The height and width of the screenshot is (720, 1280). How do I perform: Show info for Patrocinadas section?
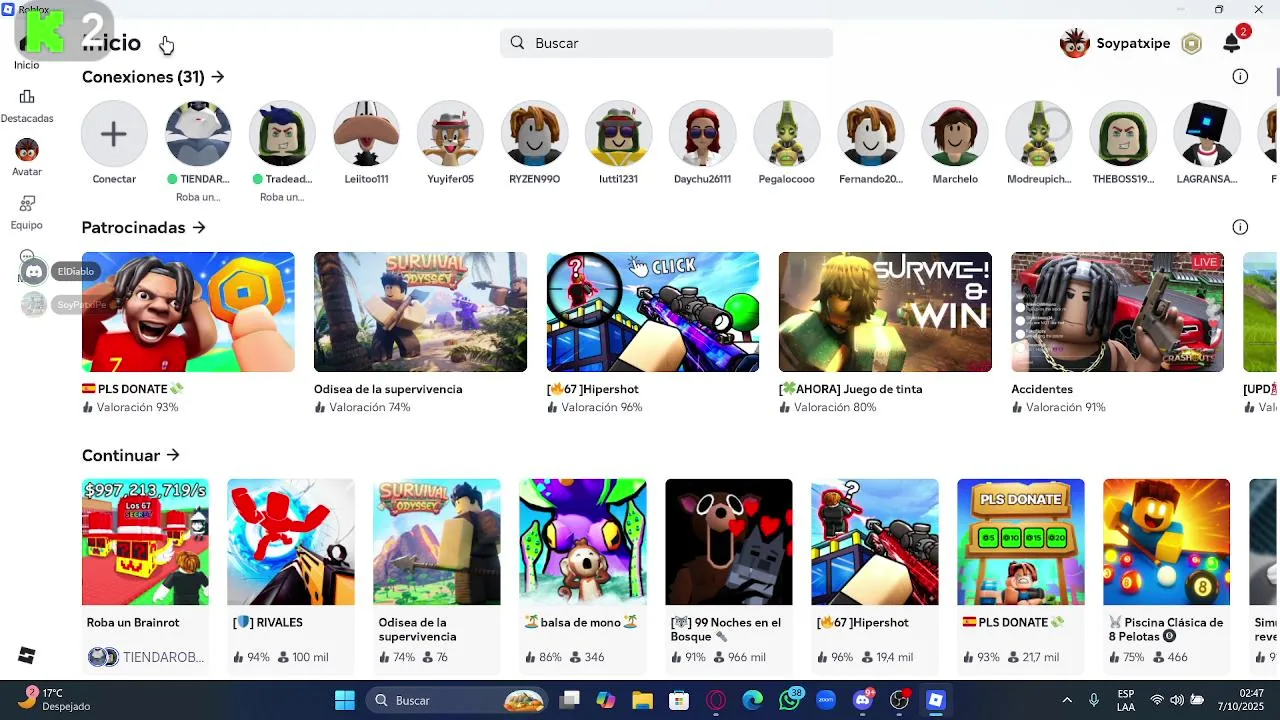[1240, 227]
